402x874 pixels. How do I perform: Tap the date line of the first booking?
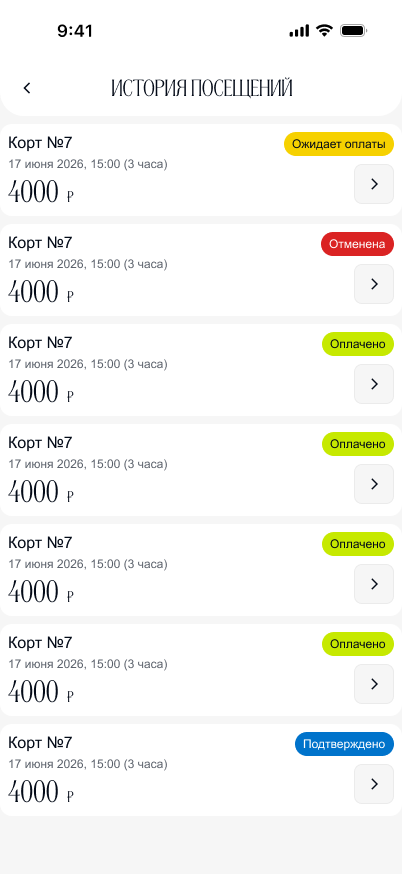click(88, 164)
